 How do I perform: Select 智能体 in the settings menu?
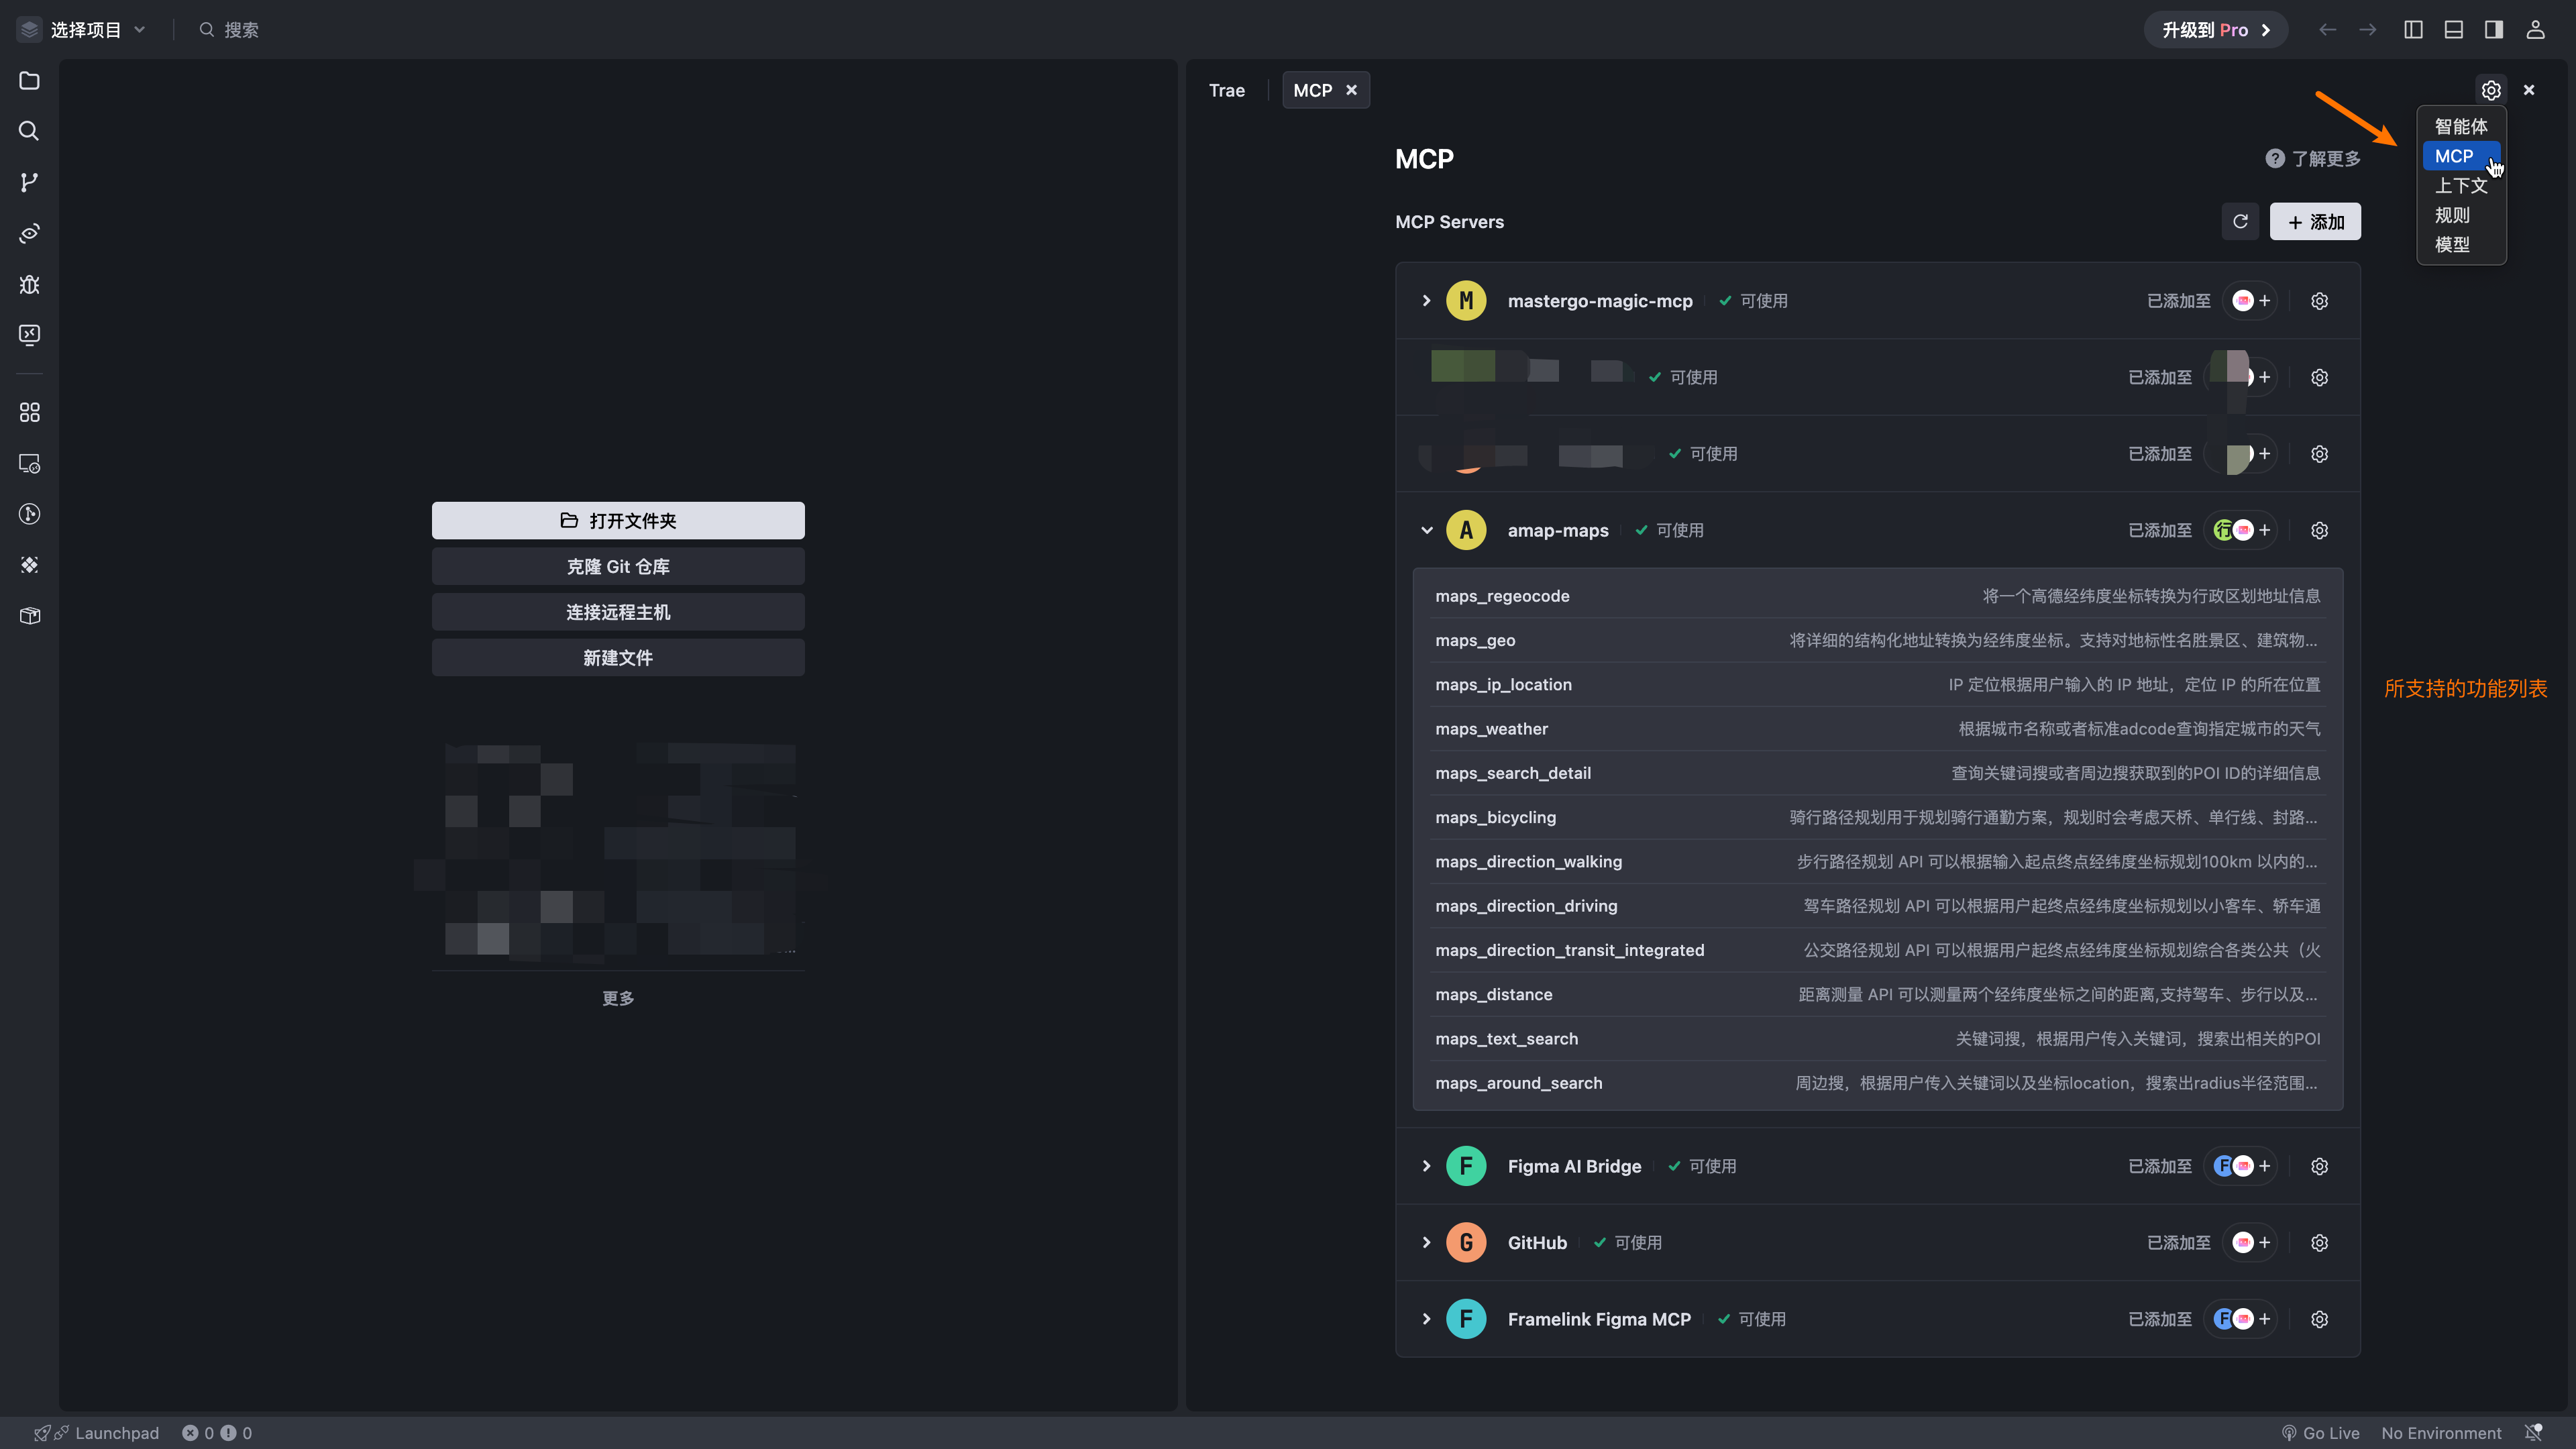pyautogui.click(x=2460, y=126)
